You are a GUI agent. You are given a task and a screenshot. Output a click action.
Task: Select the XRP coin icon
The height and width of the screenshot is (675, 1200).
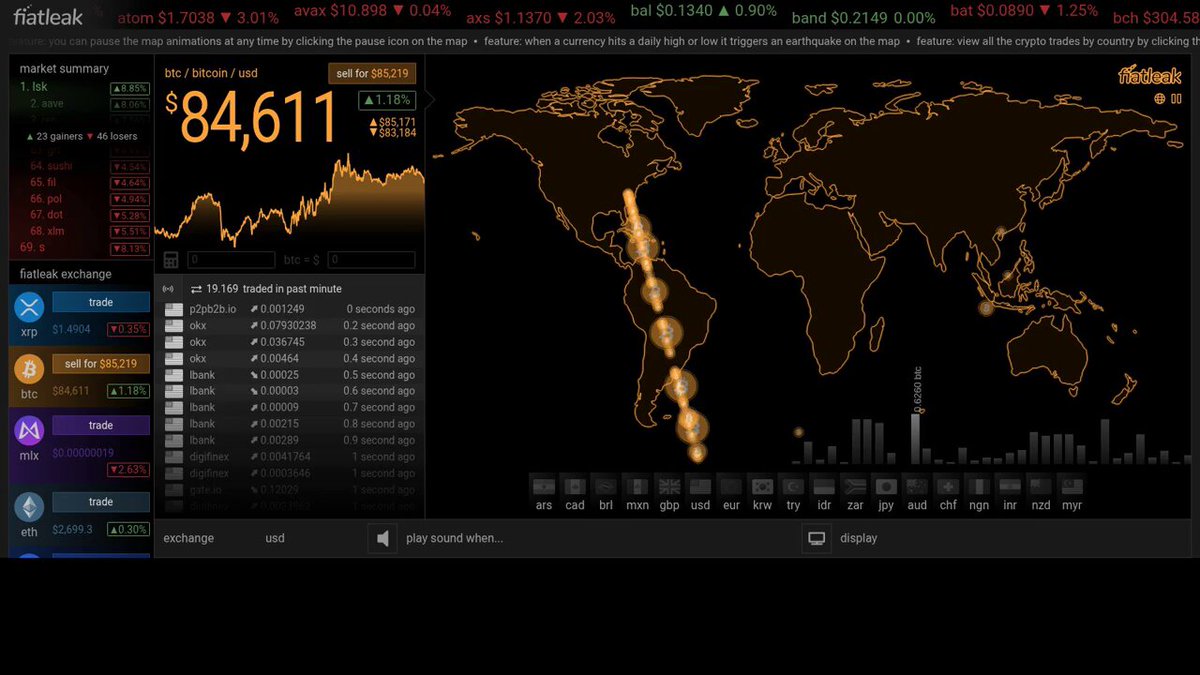[29, 308]
